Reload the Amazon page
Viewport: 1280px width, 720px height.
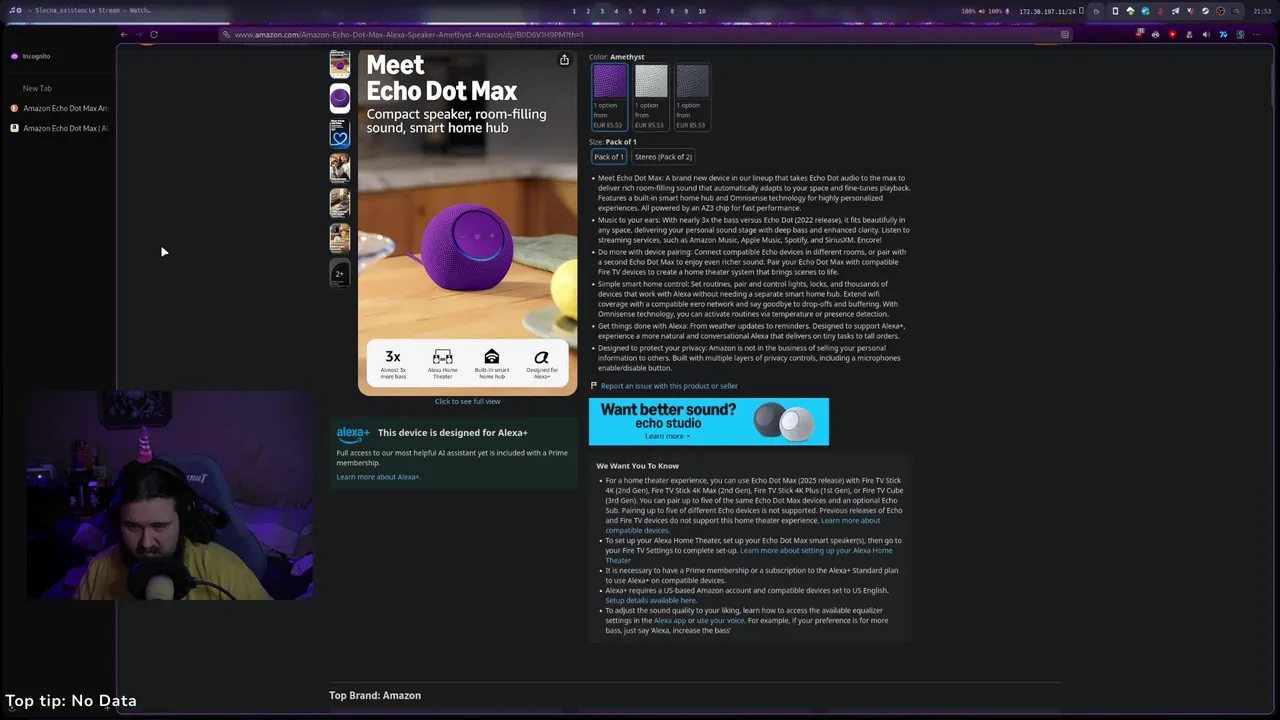pyautogui.click(x=154, y=35)
